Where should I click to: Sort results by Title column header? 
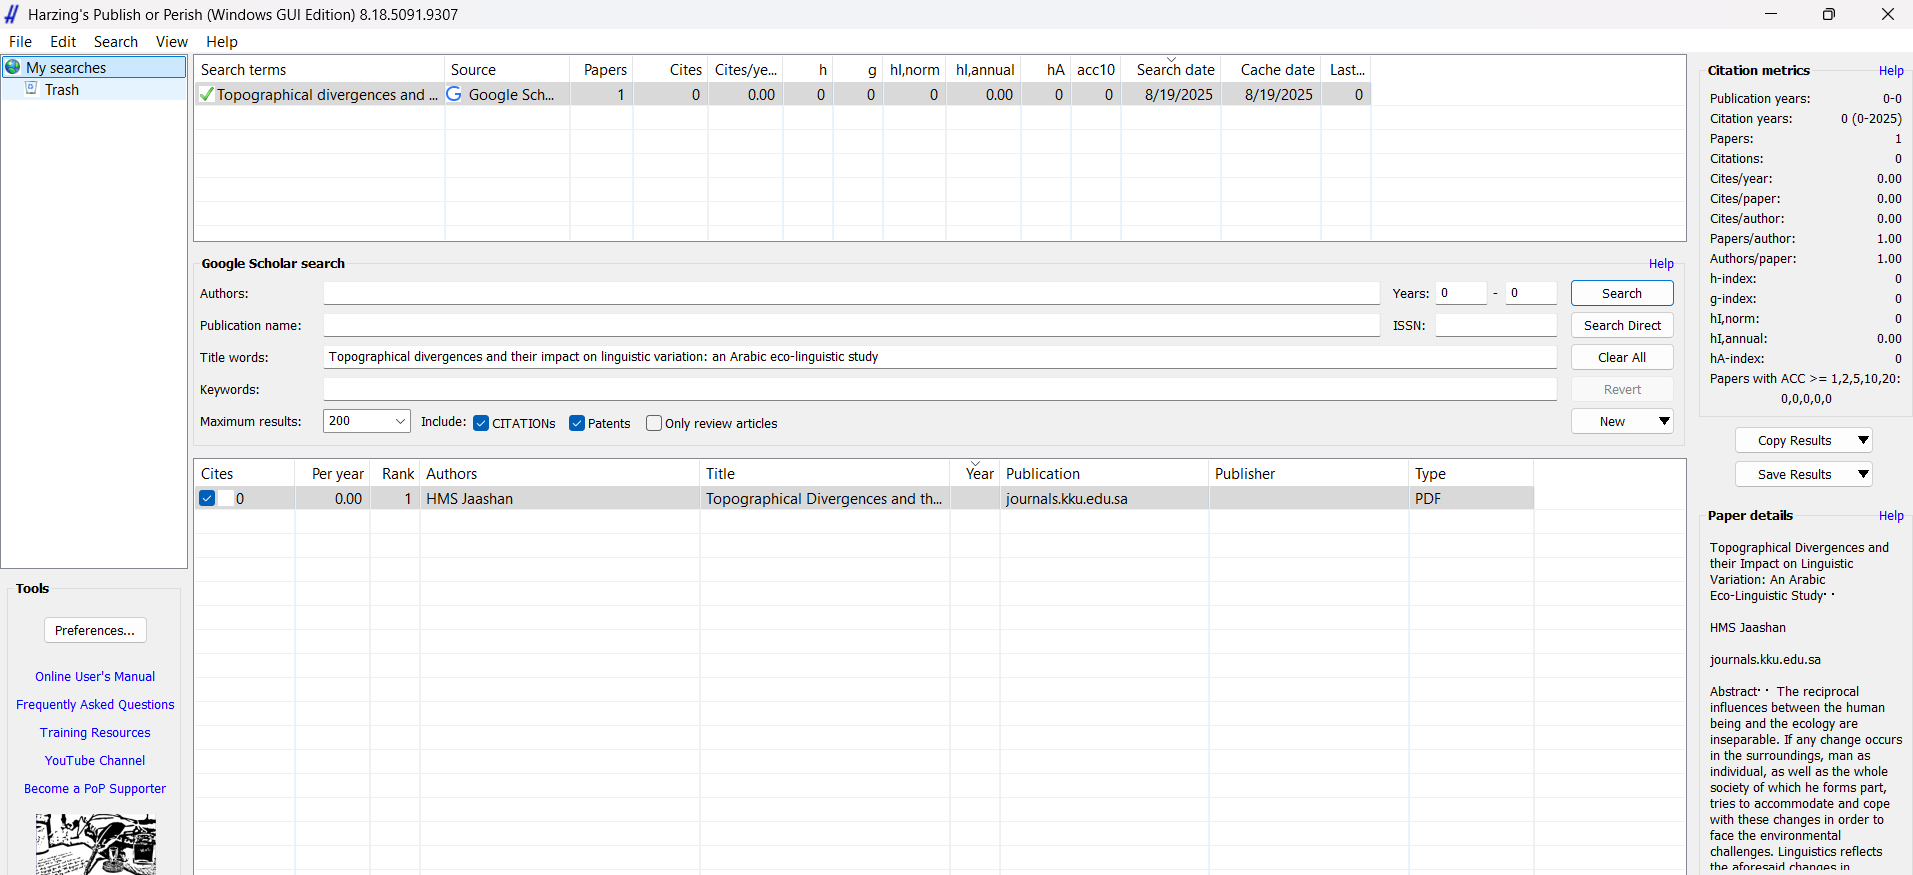click(x=825, y=473)
